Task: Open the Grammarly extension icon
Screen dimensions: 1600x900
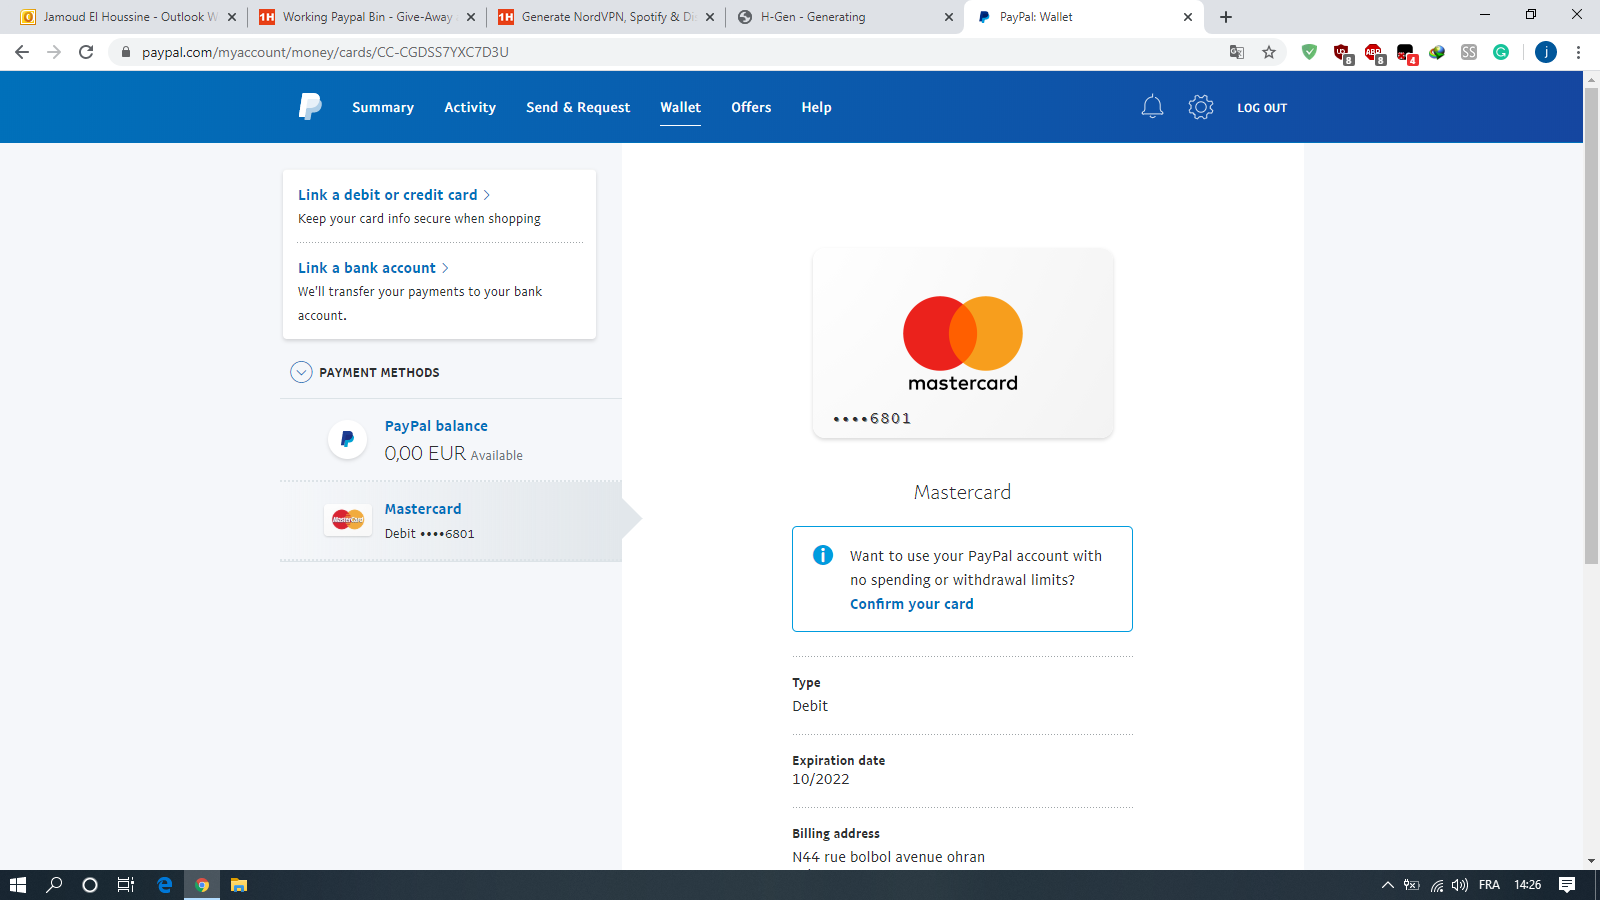Action: click(1501, 52)
